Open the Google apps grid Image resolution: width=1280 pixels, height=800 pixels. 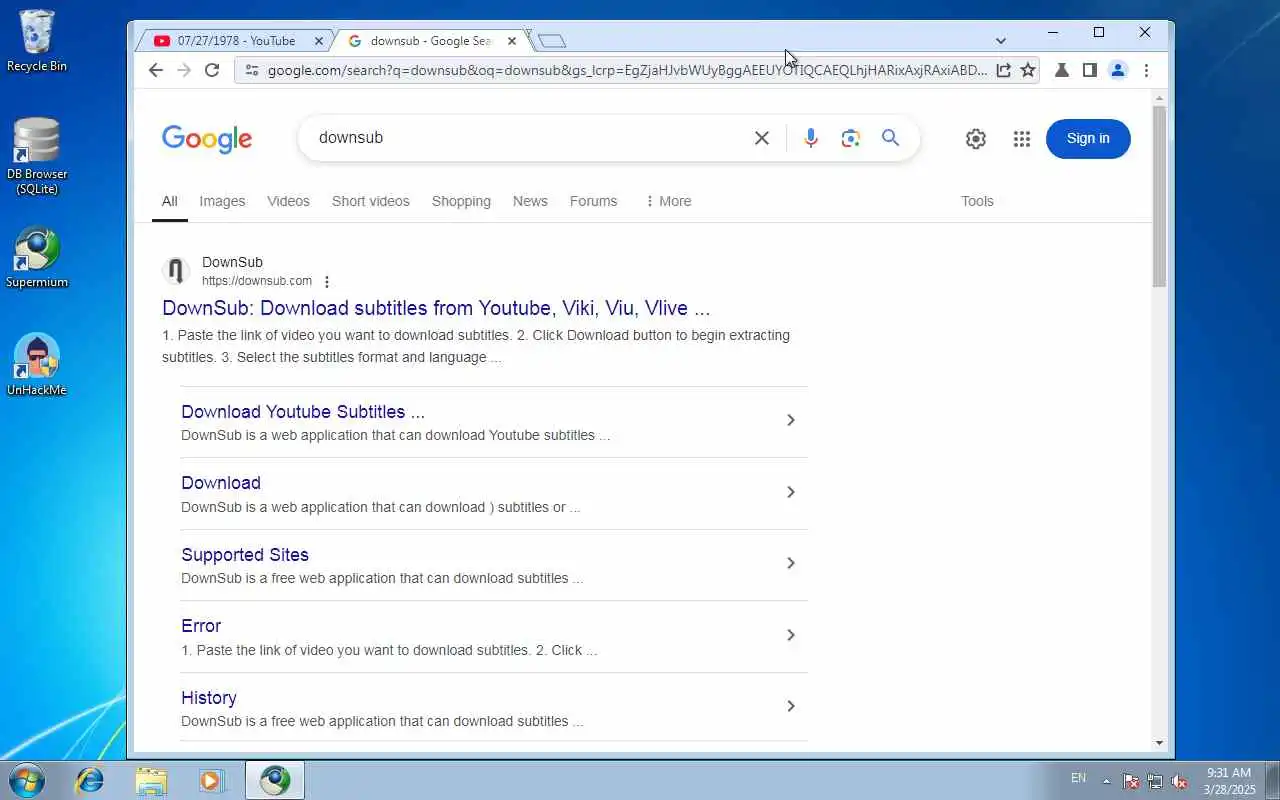[1021, 139]
